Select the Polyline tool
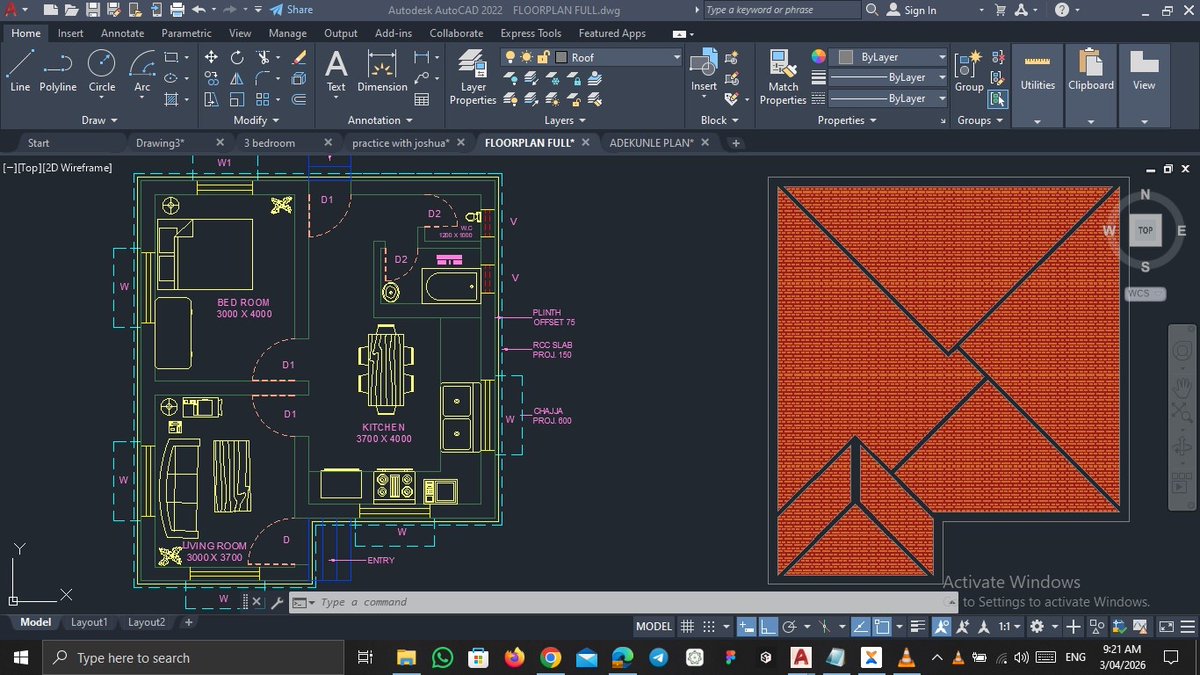Viewport: 1200px width, 675px height. [58, 71]
